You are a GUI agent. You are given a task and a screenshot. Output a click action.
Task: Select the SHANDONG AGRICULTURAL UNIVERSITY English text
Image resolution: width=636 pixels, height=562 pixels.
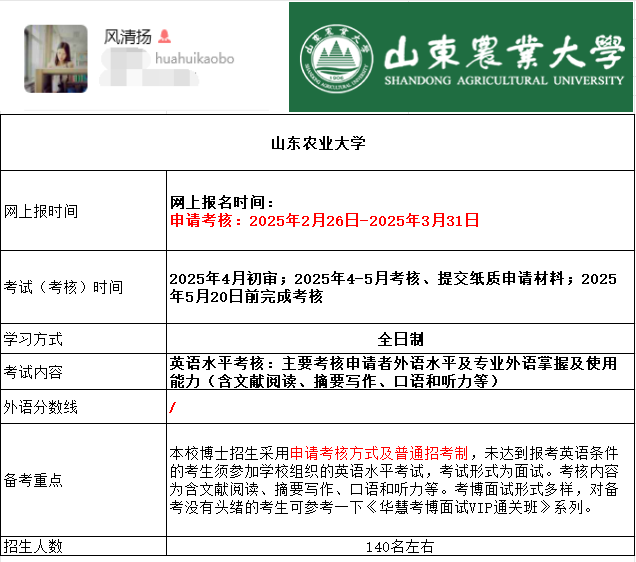pyautogui.click(x=504, y=80)
